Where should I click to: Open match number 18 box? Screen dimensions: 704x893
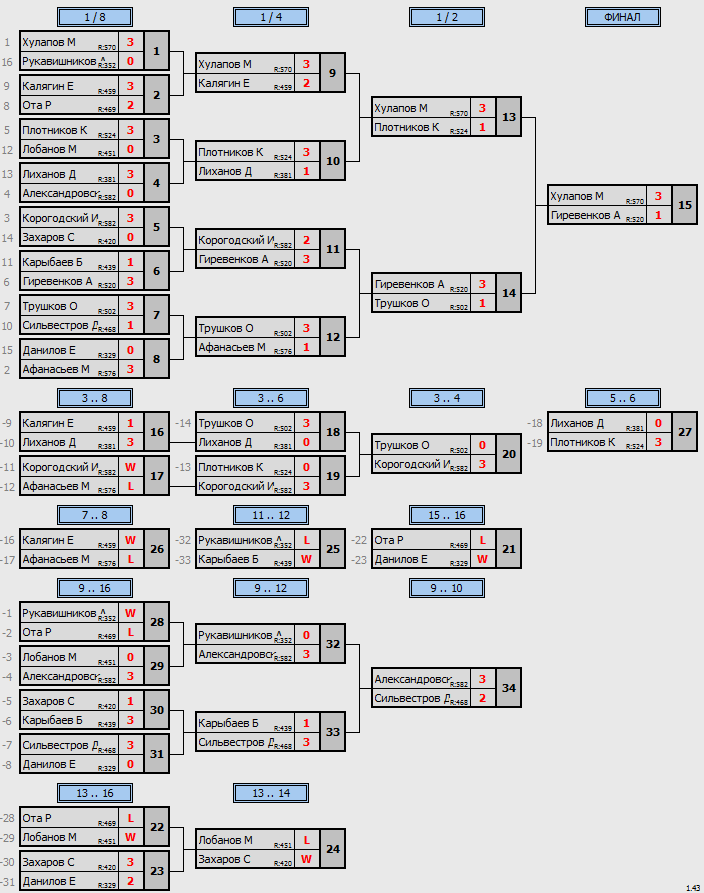click(x=333, y=432)
